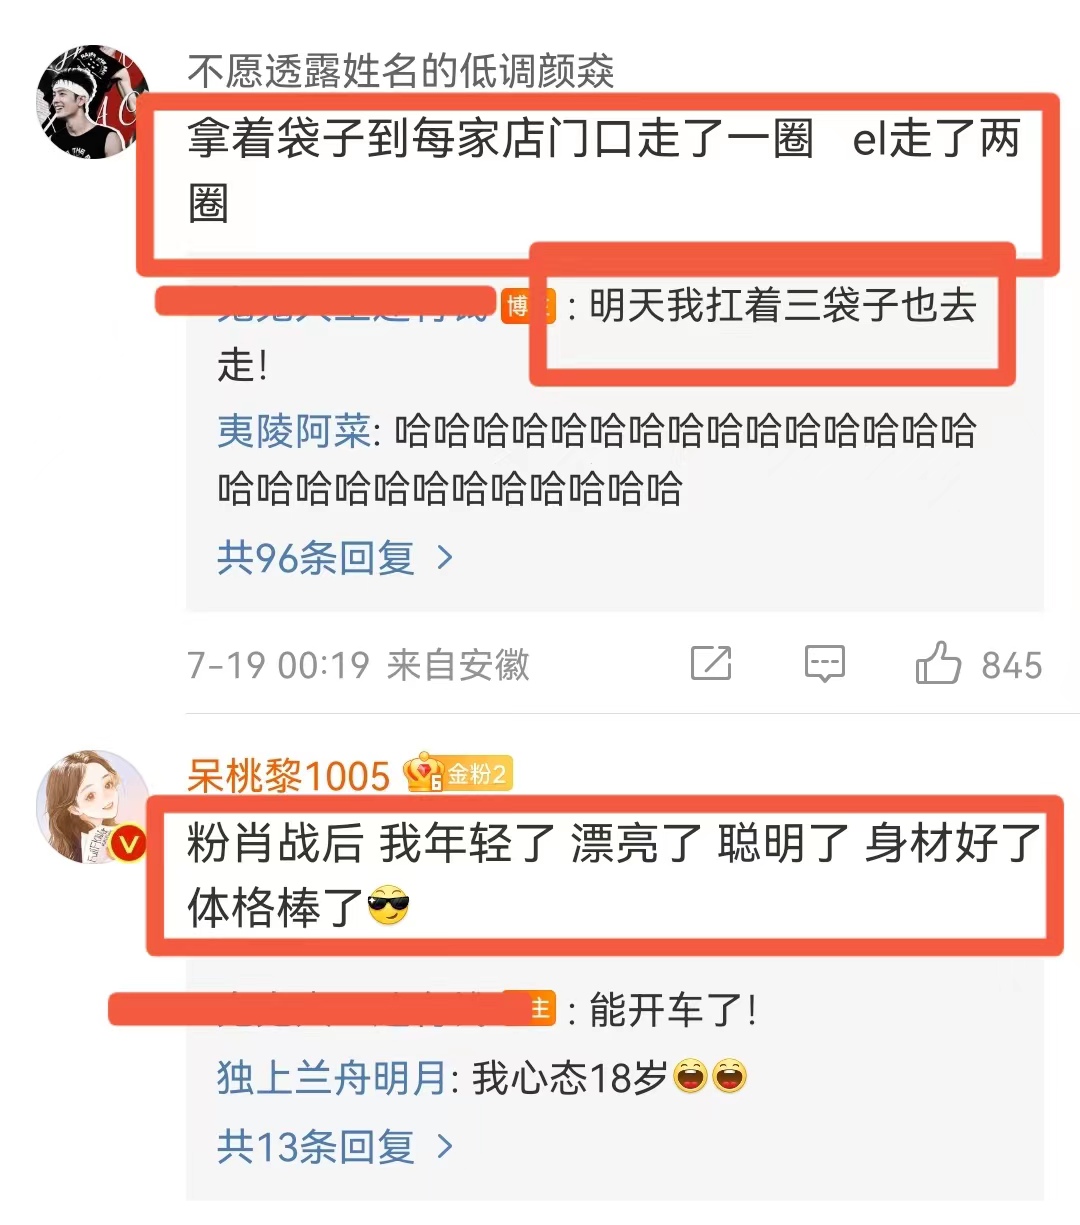Tap the share/repost icon under first comment
This screenshot has height=1225, width=1080.
[x=711, y=663]
